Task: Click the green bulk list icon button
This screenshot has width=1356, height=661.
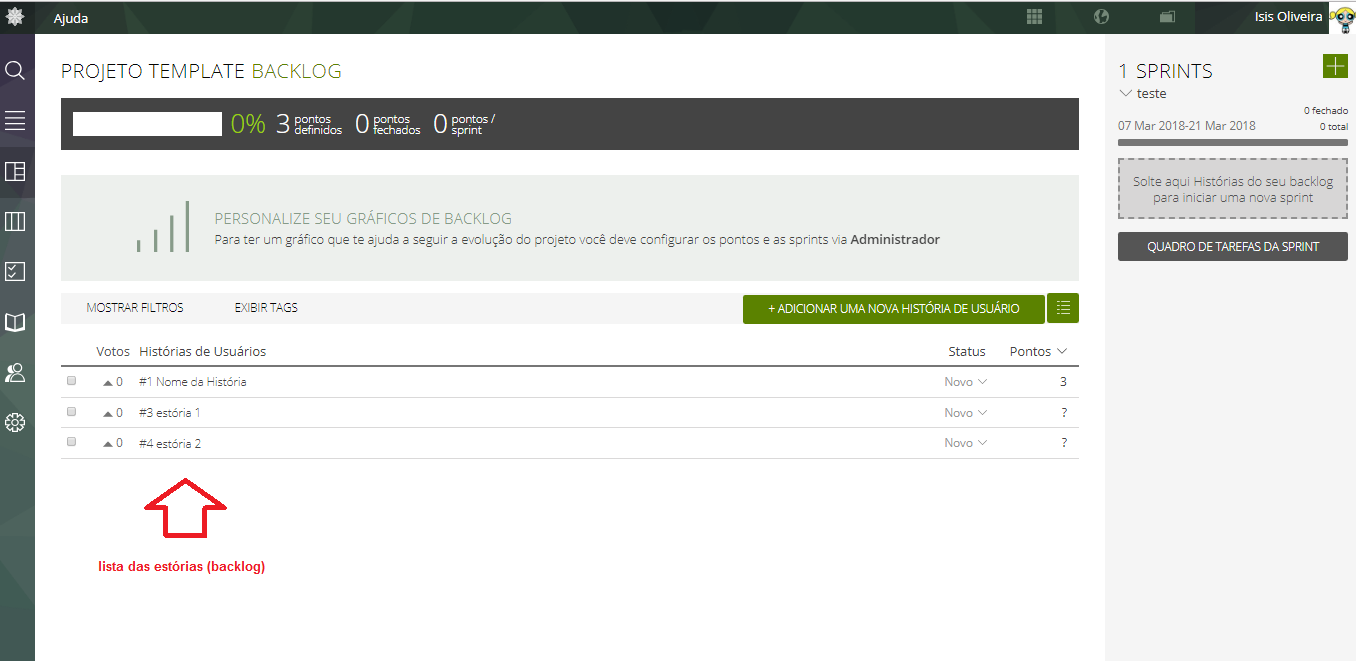Action: pos(1062,308)
